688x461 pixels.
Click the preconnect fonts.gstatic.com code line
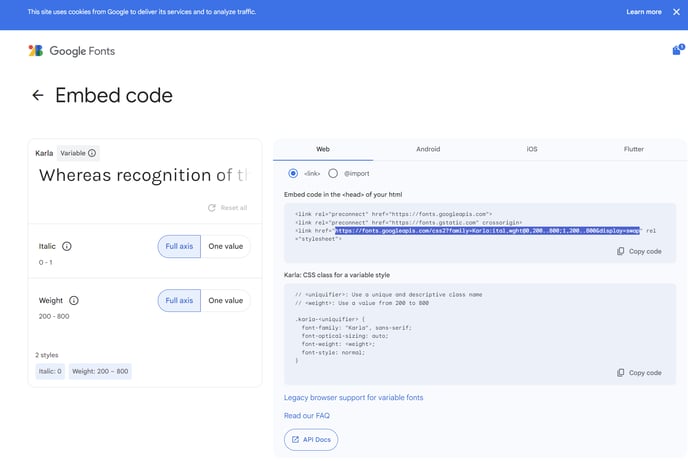pos(408,222)
